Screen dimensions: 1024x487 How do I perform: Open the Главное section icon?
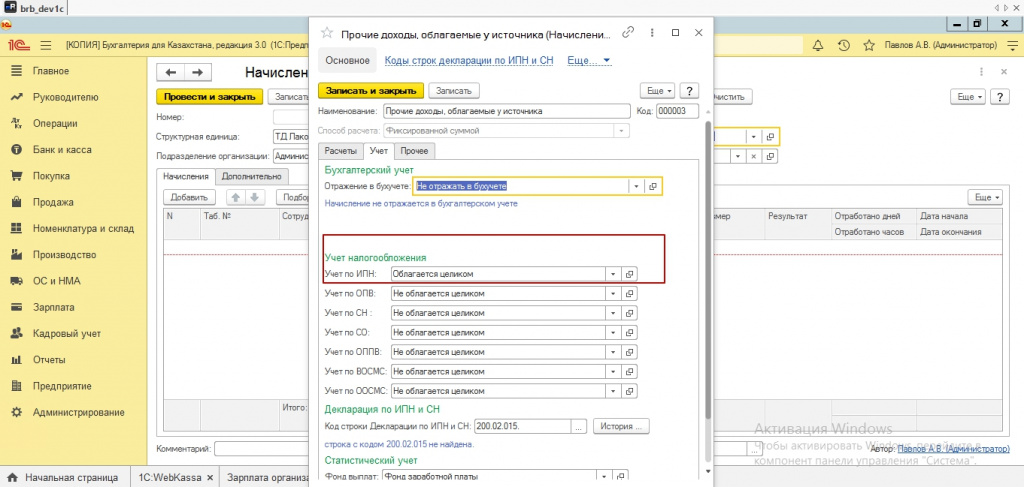18,71
